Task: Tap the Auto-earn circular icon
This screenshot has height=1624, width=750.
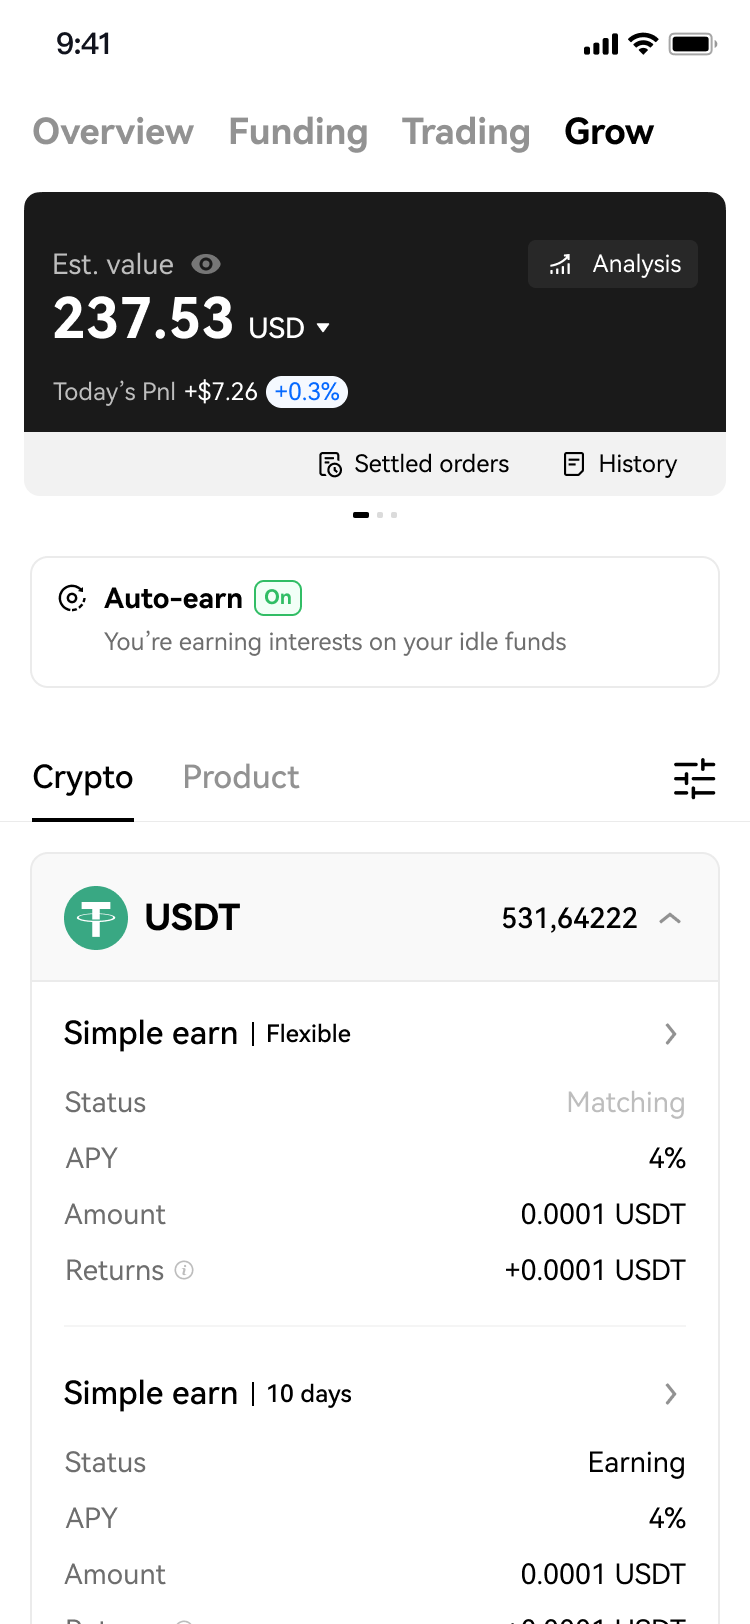Action: 72,598
